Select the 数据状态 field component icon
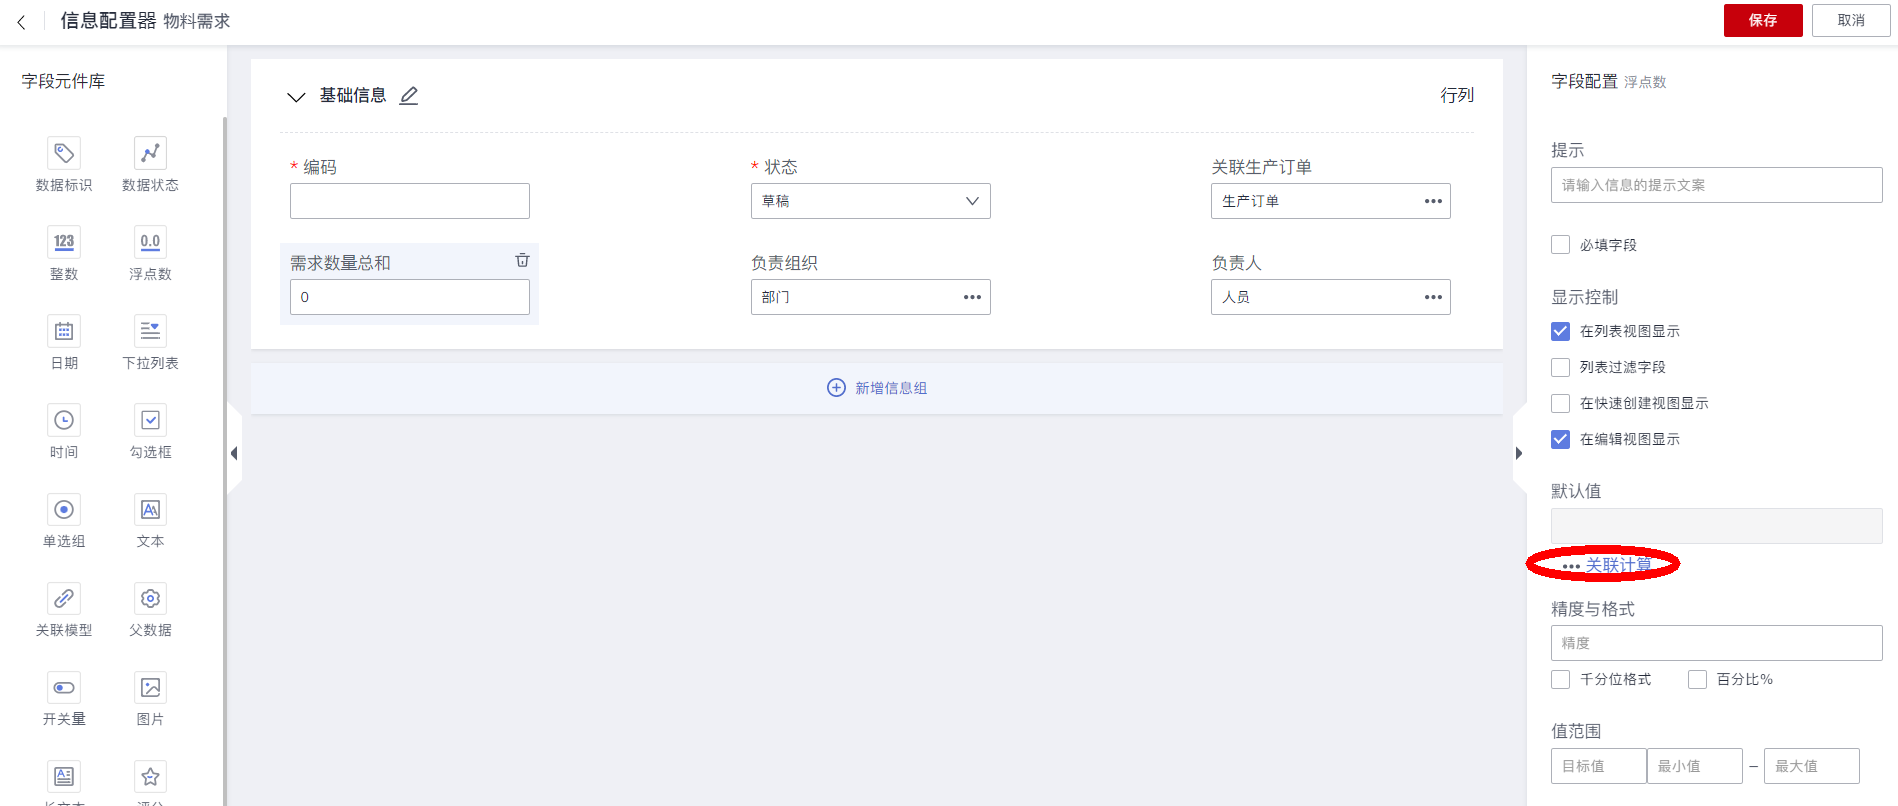 pos(150,153)
